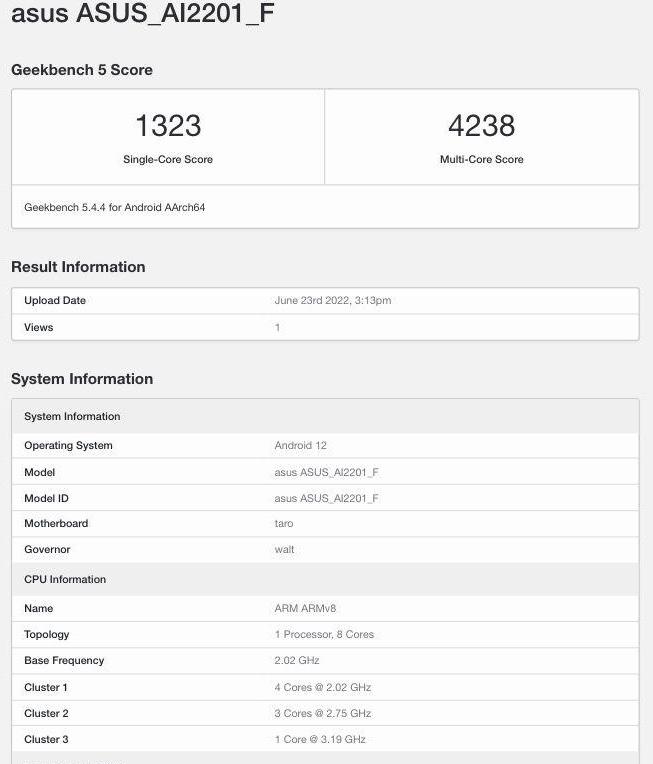Click the asus ASUS_AI2201_F page title
This screenshot has width=653, height=764.
[x=143, y=14]
